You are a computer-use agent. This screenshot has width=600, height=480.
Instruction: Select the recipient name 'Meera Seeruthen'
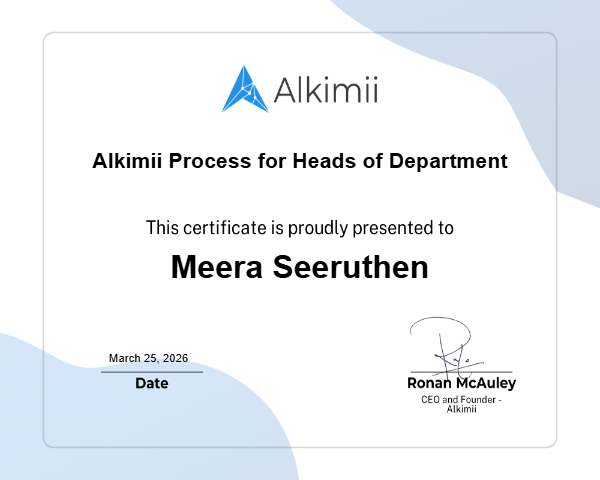pos(300,267)
